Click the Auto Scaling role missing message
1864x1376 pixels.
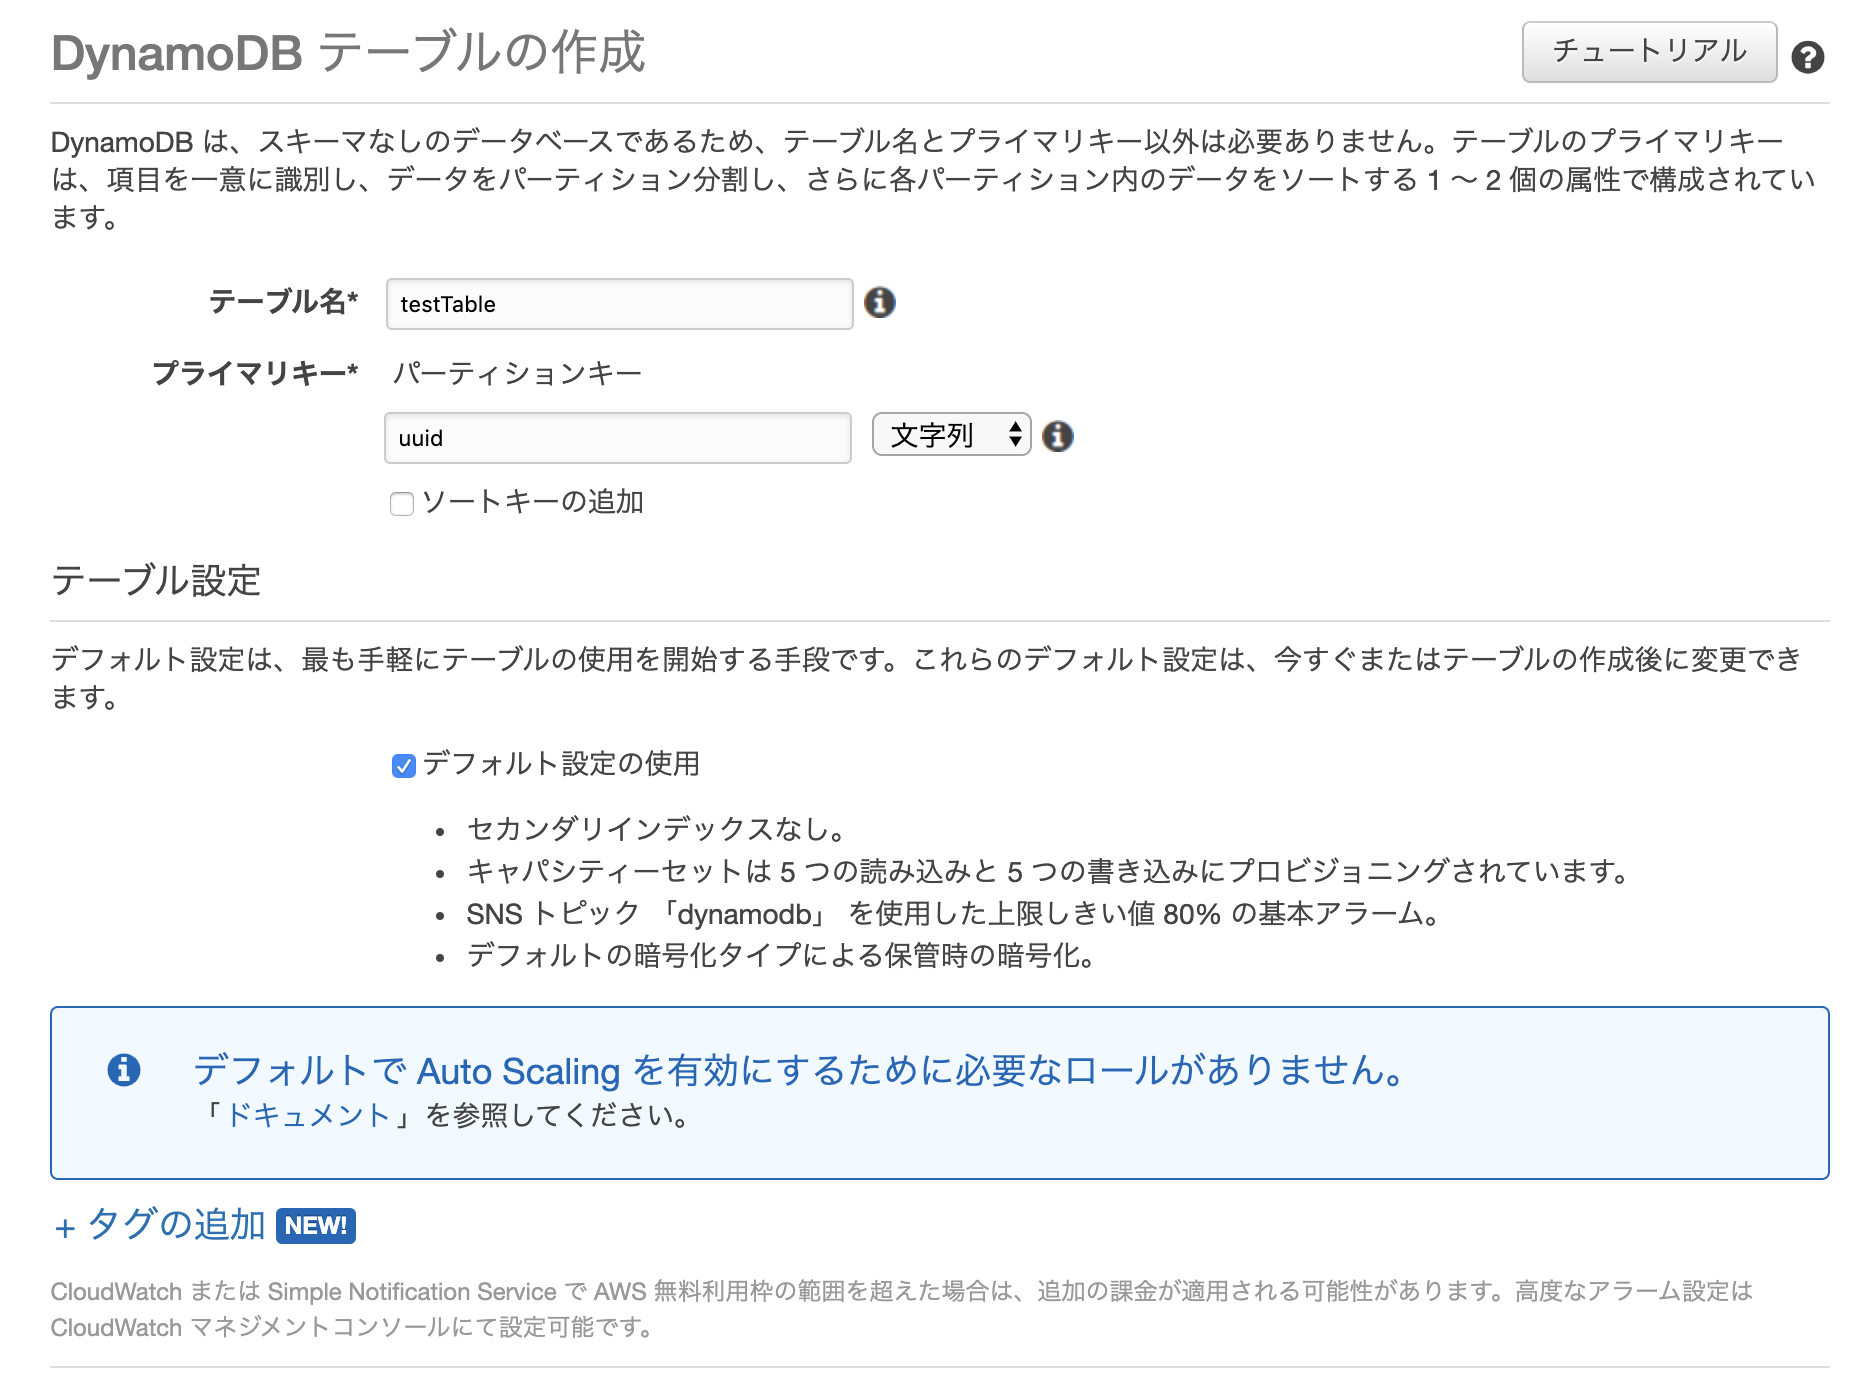(802, 1071)
